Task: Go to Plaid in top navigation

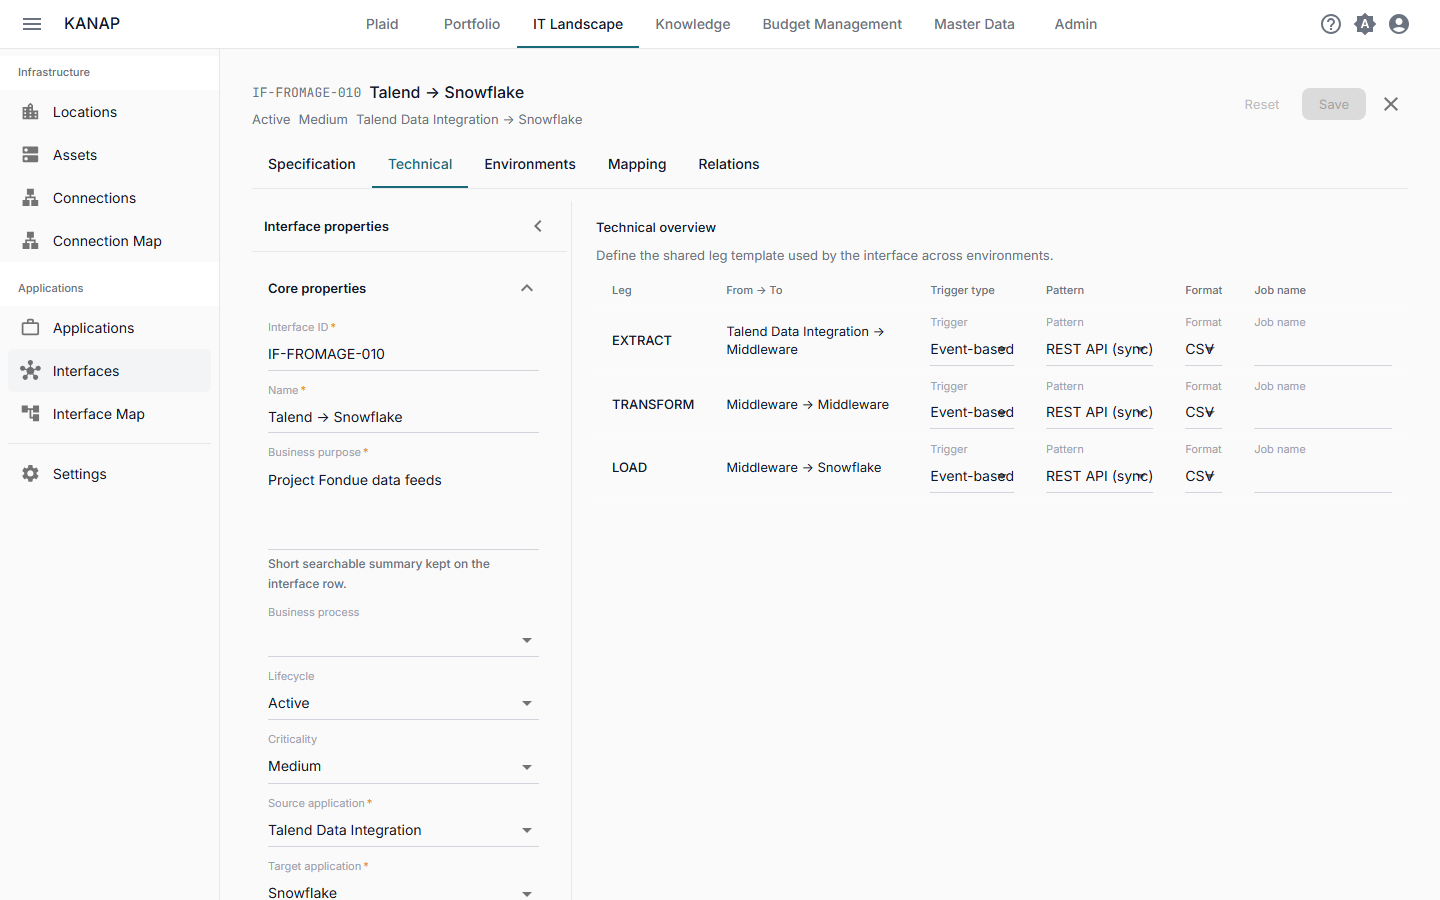Action: (382, 24)
